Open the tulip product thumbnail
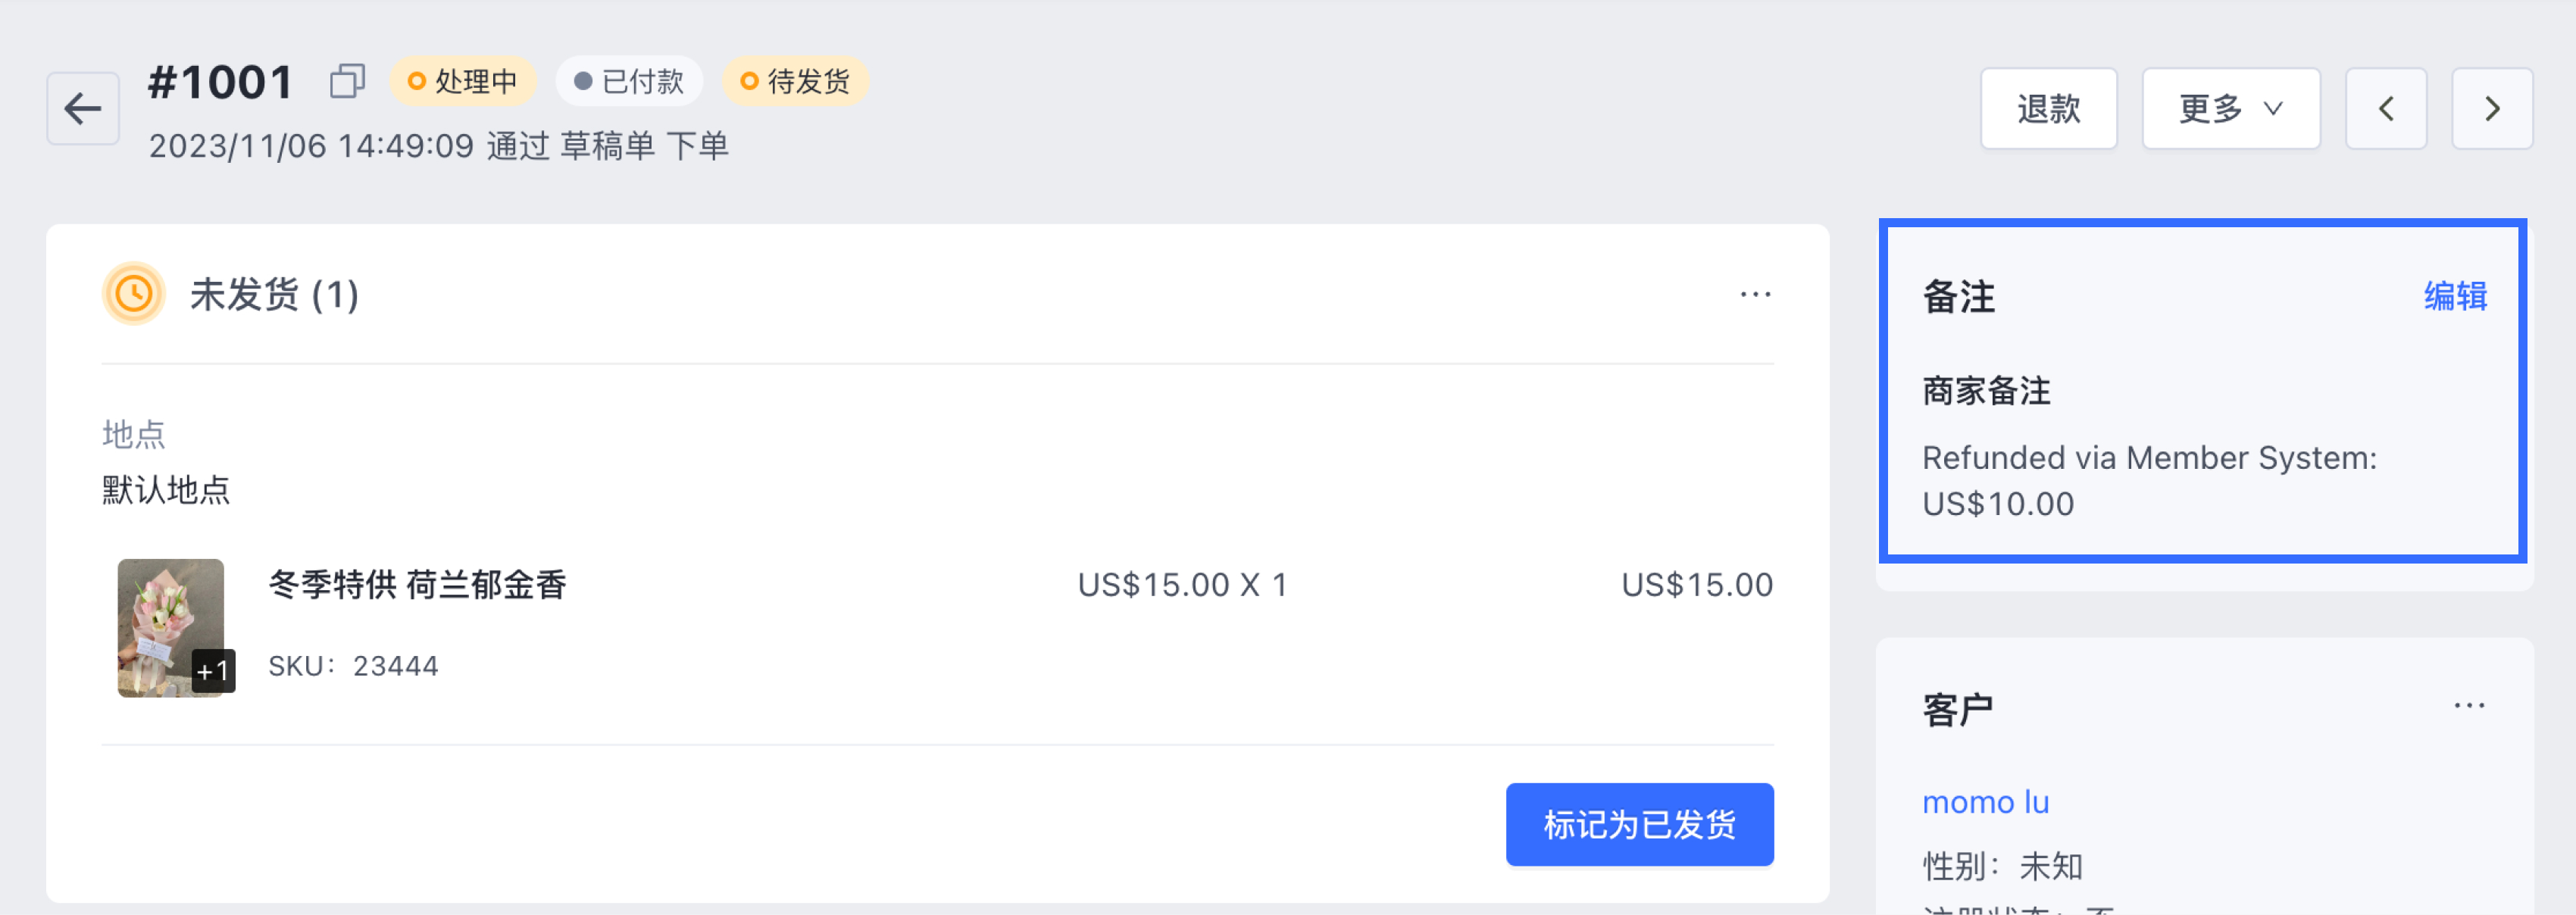Viewport: 2576px width, 915px height. point(171,628)
